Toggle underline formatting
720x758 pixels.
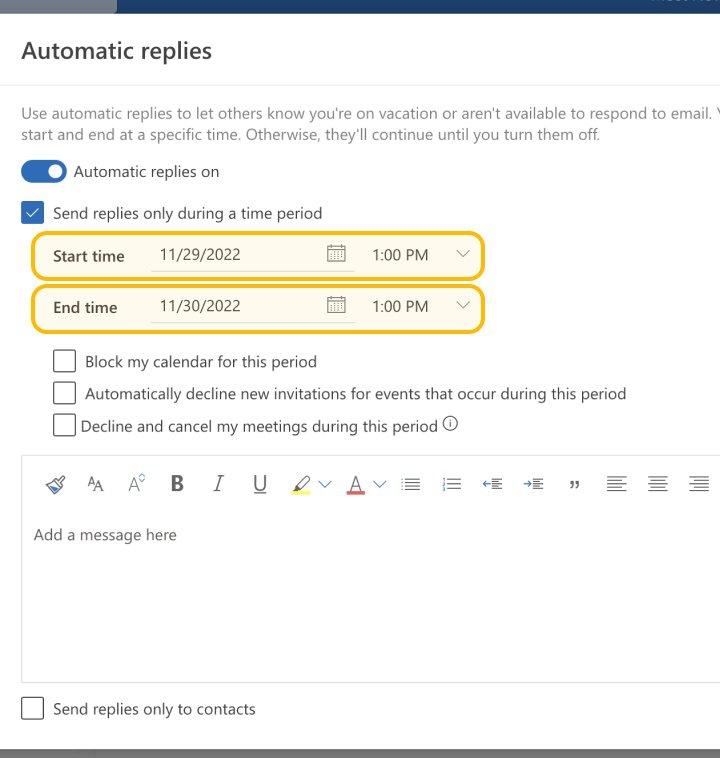pos(260,484)
